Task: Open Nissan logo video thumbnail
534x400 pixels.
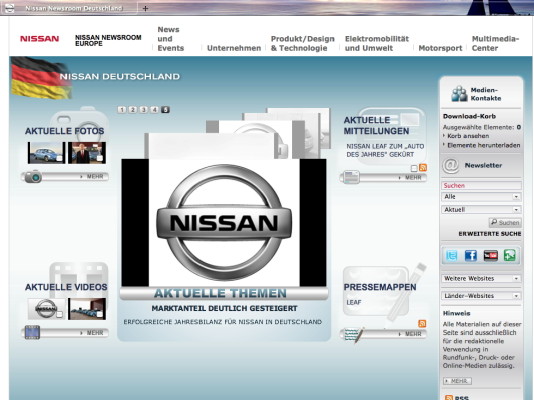Action: coord(47,309)
